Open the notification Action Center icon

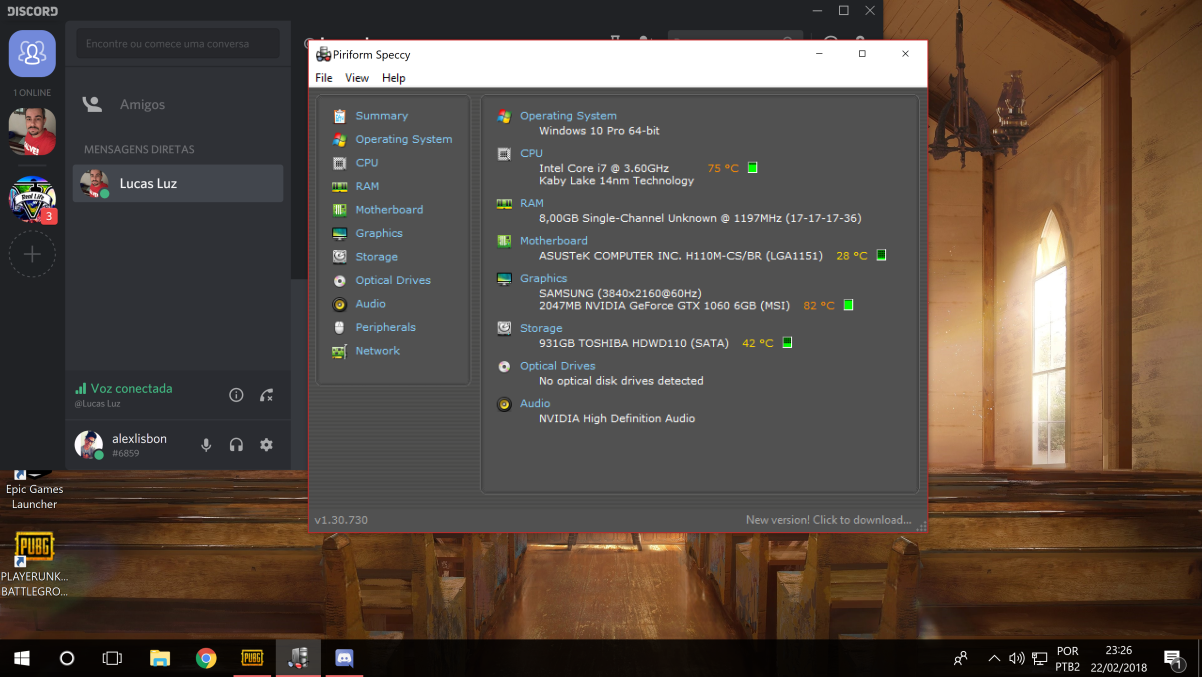pos(1173,658)
